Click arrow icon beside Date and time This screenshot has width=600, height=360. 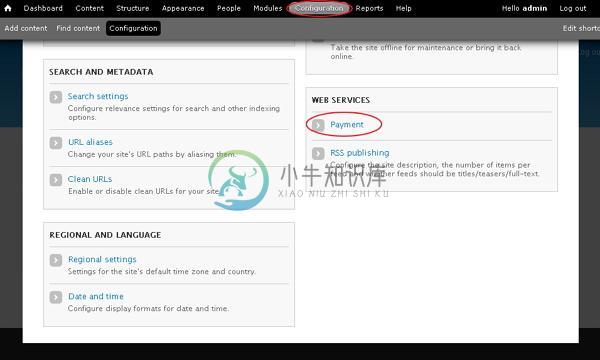click(x=56, y=297)
